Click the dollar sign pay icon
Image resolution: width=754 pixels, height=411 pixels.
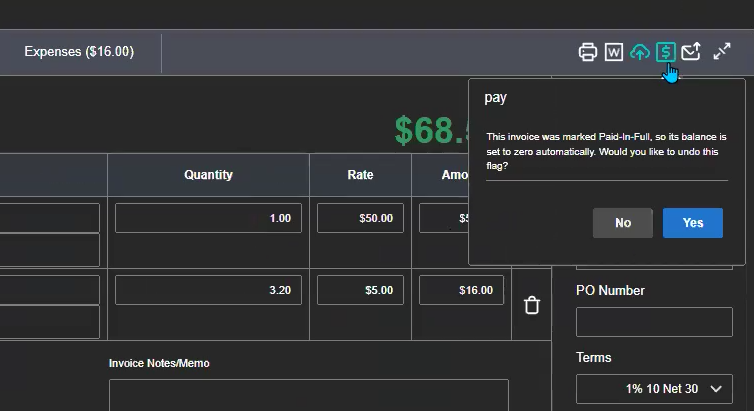point(666,52)
